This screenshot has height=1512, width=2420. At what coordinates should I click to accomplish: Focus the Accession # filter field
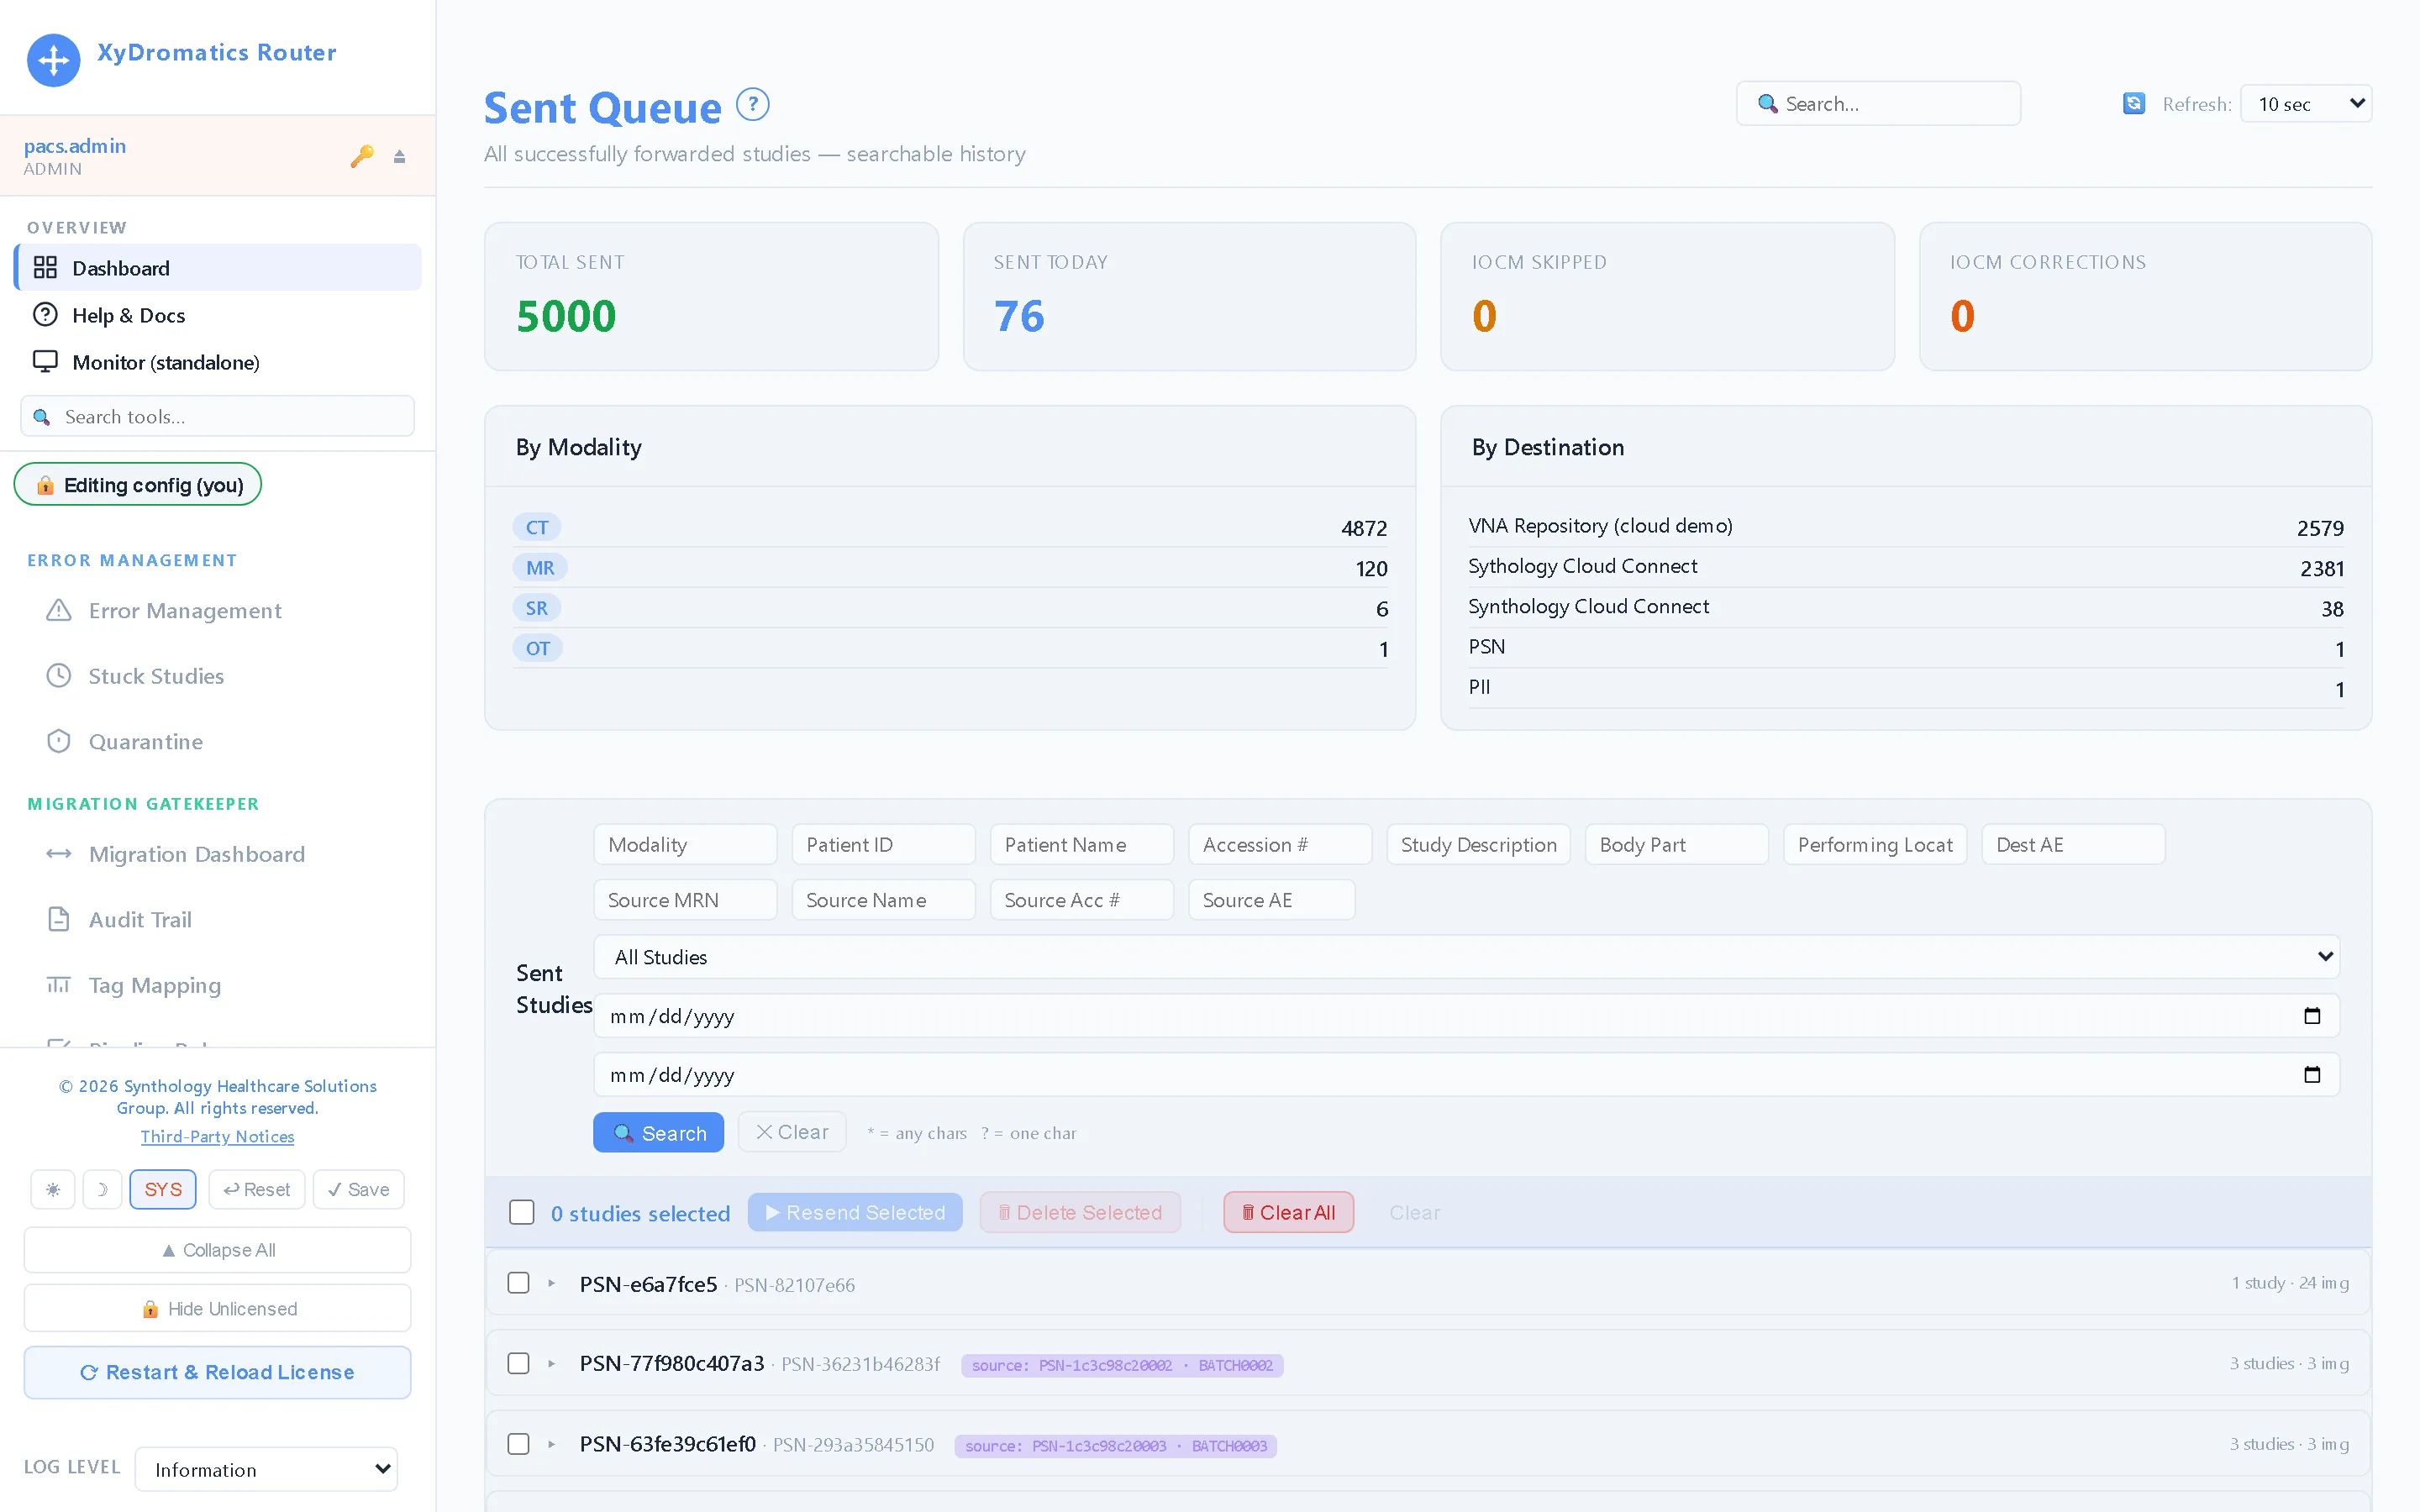[1280, 844]
